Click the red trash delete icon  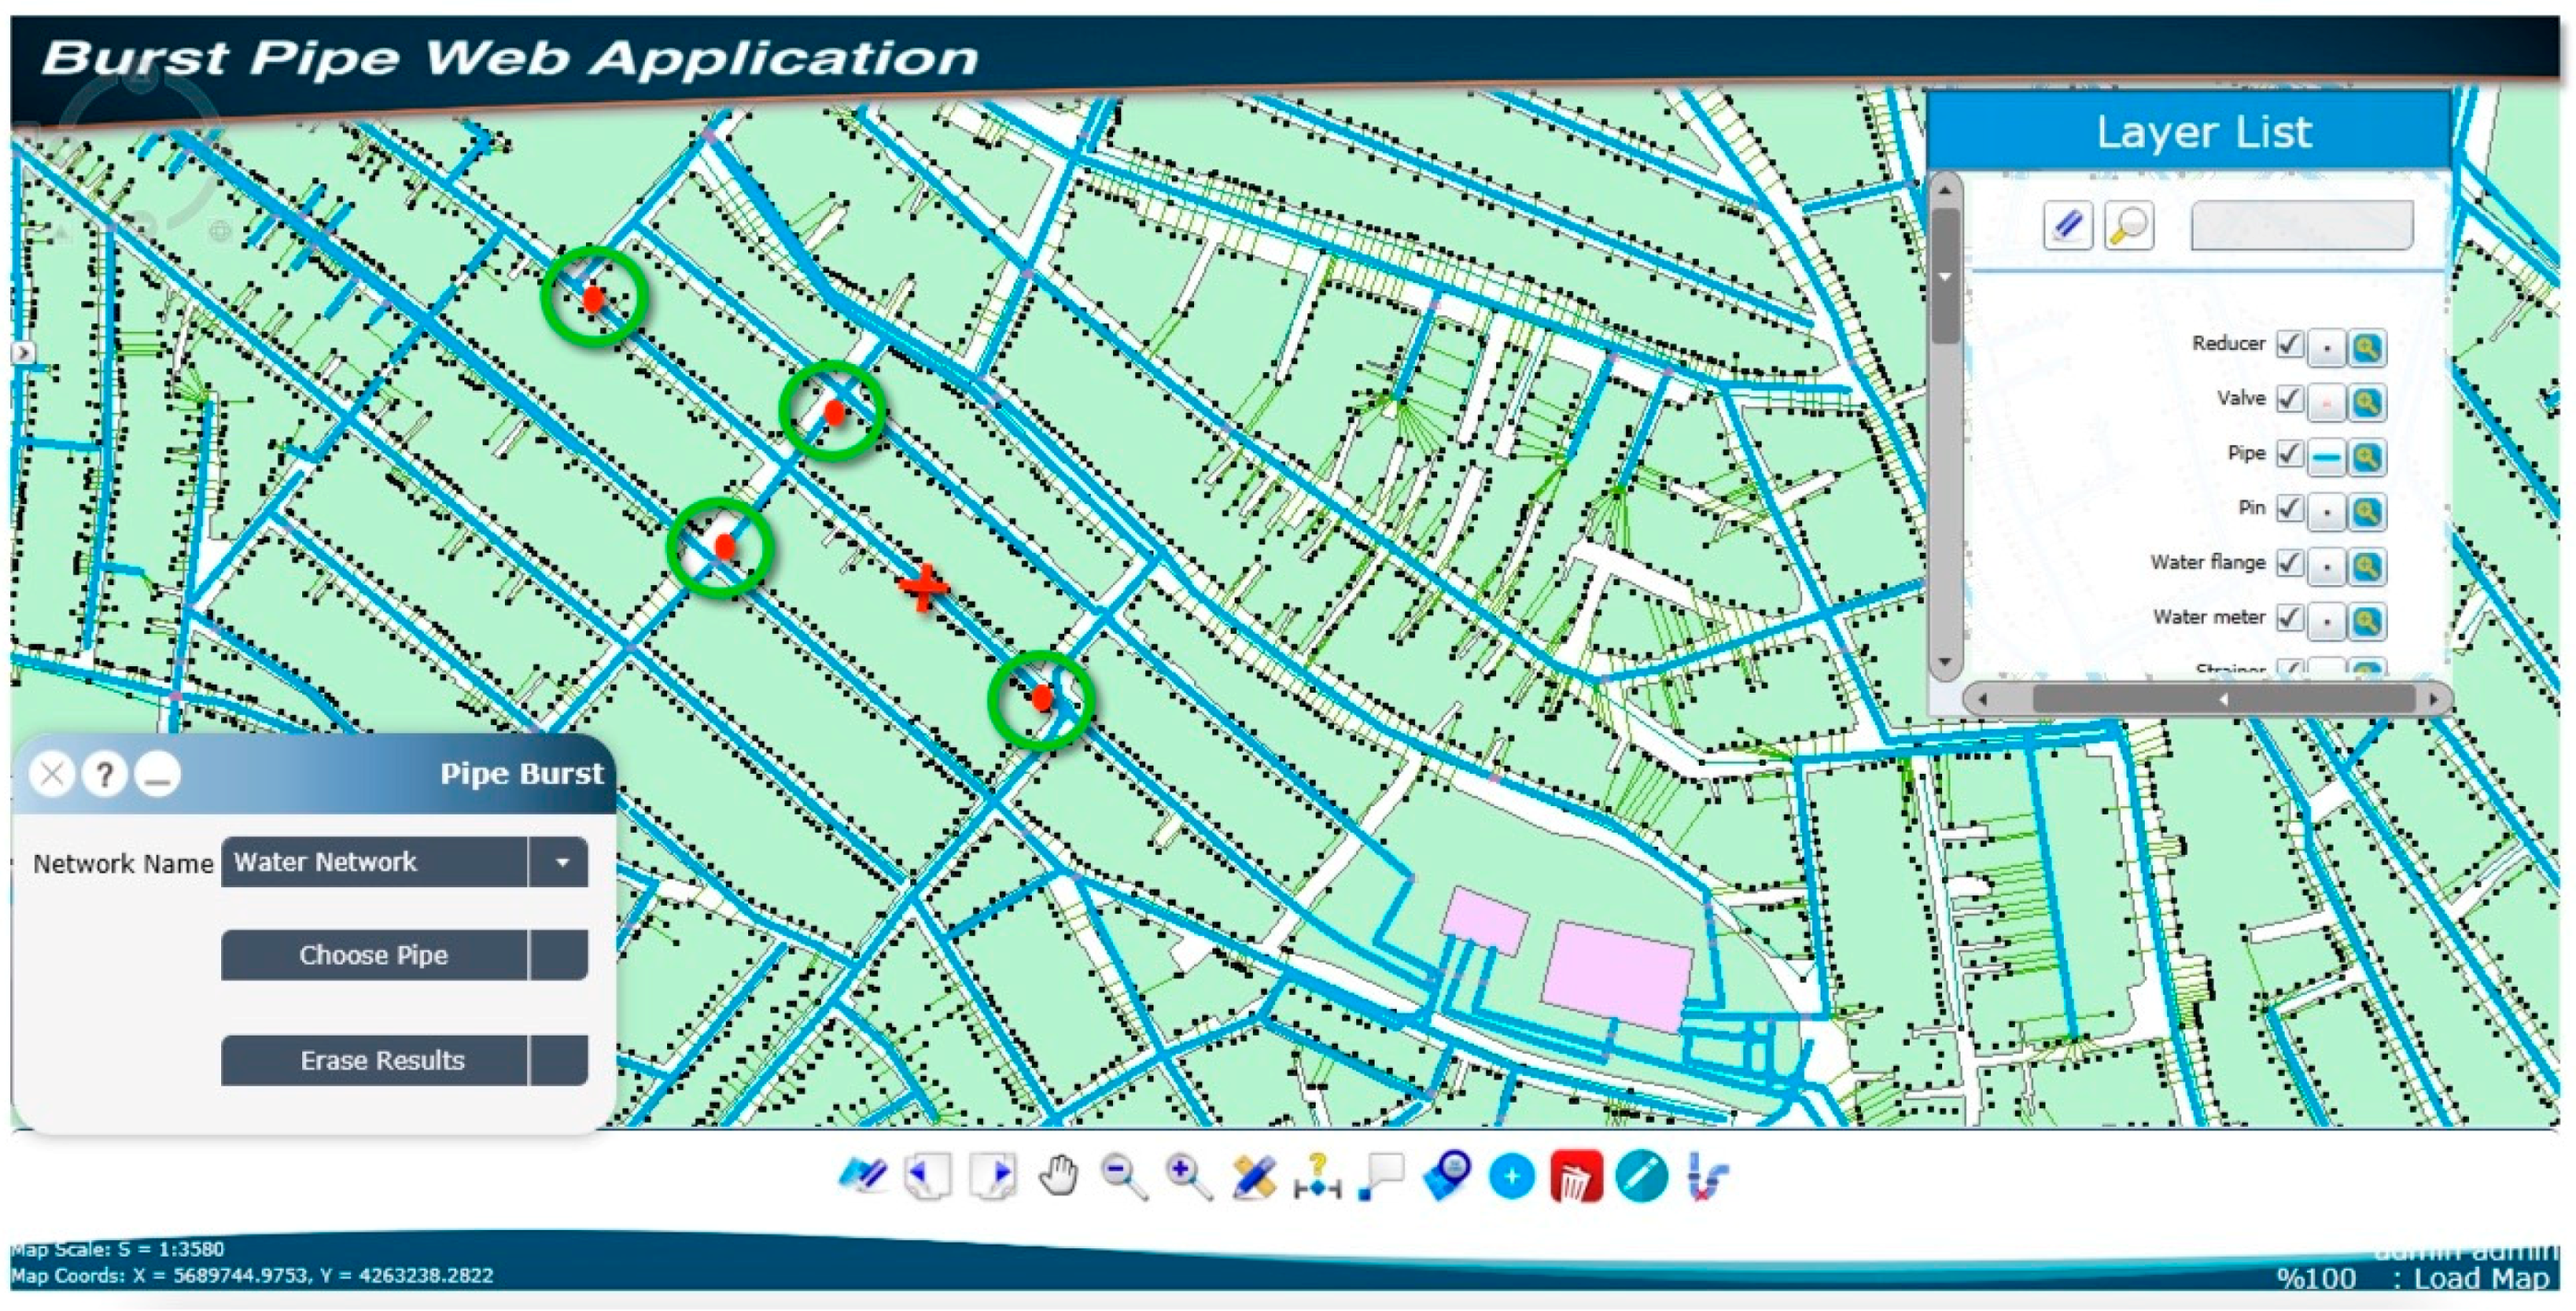click(x=1576, y=1176)
